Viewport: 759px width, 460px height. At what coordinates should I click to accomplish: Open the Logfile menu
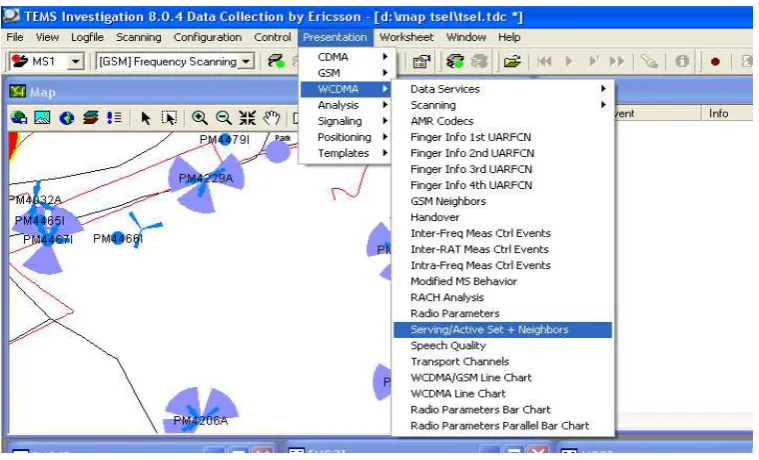[87, 37]
